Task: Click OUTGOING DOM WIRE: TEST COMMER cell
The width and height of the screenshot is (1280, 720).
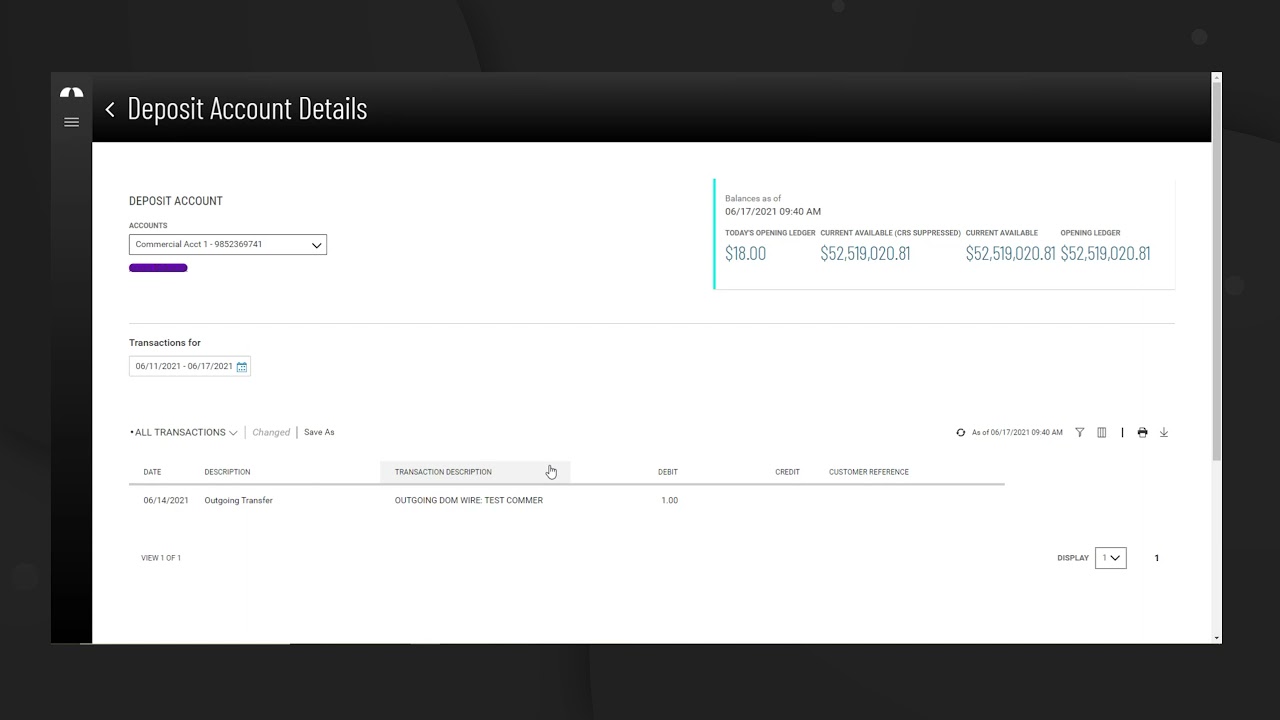Action: (x=469, y=500)
